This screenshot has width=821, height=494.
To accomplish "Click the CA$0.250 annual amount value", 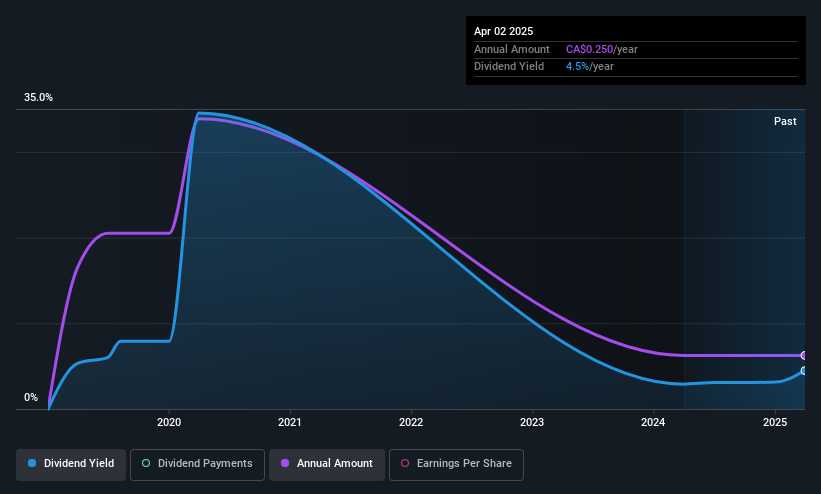I will coord(589,49).
